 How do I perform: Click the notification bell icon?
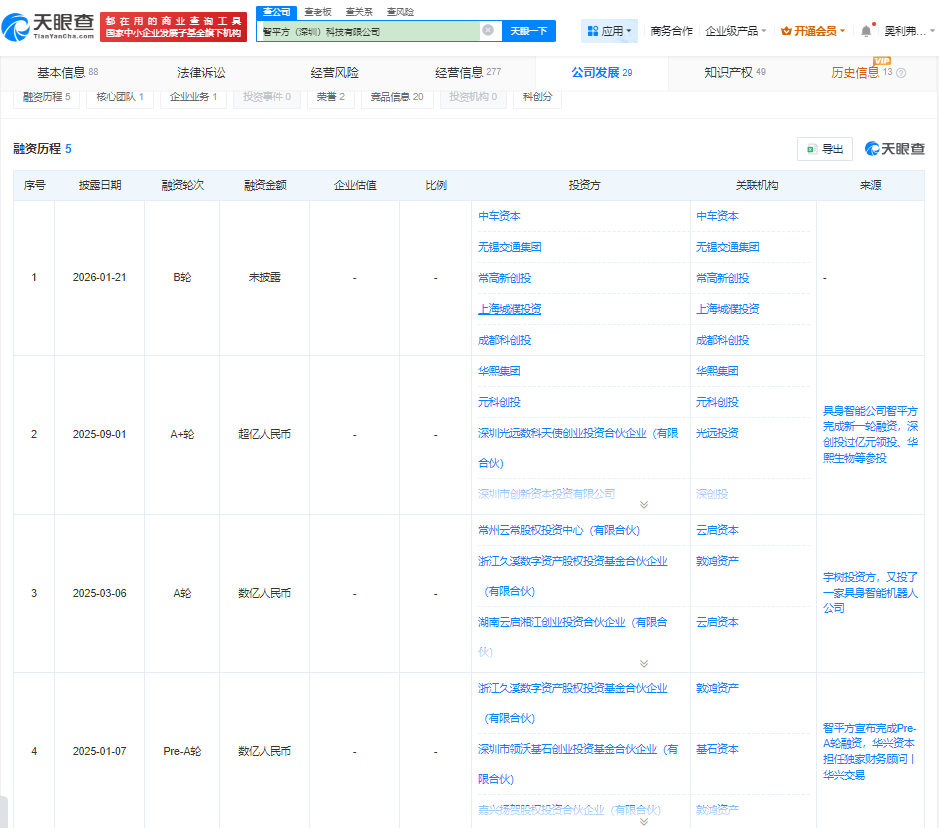point(866,30)
